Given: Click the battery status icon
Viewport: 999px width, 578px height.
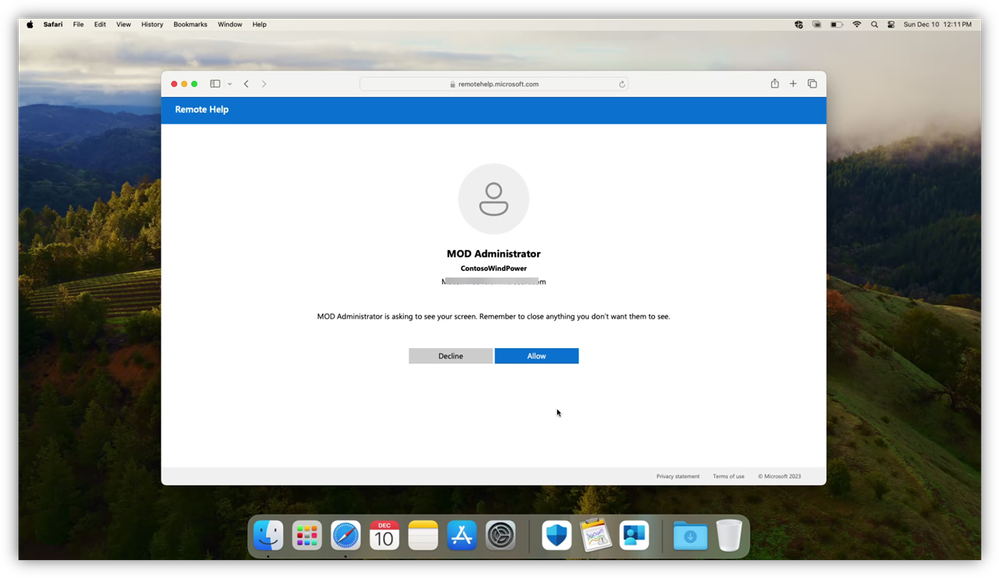Looking at the screenshot, I should (x=837, y=25).
